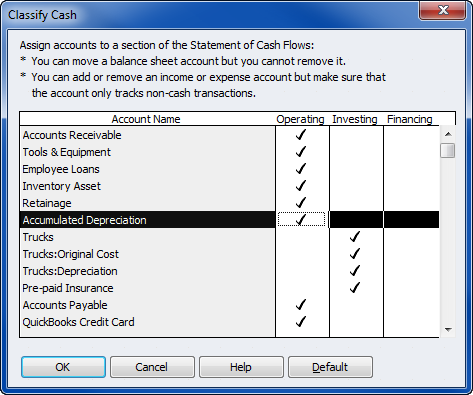Select the Retainage account name

tap(47, 203)
